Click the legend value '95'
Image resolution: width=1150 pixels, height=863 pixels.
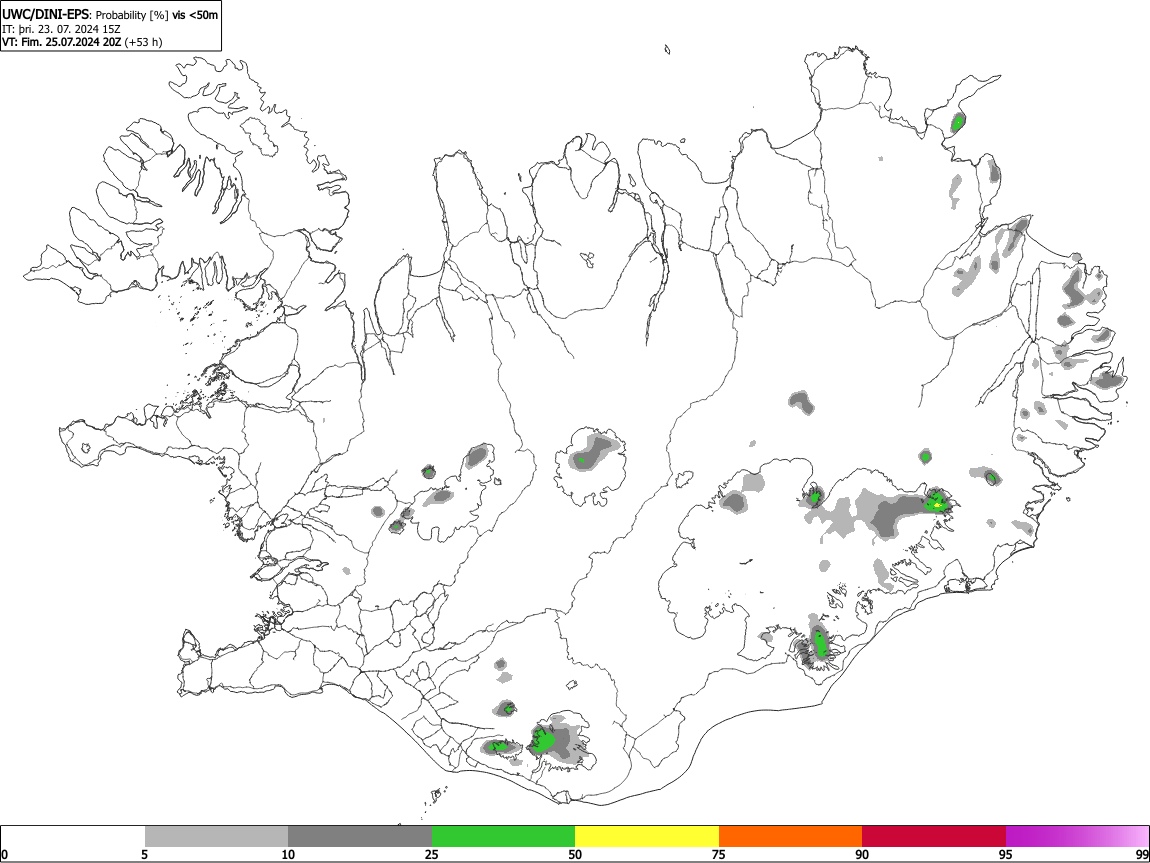pyautogui.click(x=1006, y=854)
